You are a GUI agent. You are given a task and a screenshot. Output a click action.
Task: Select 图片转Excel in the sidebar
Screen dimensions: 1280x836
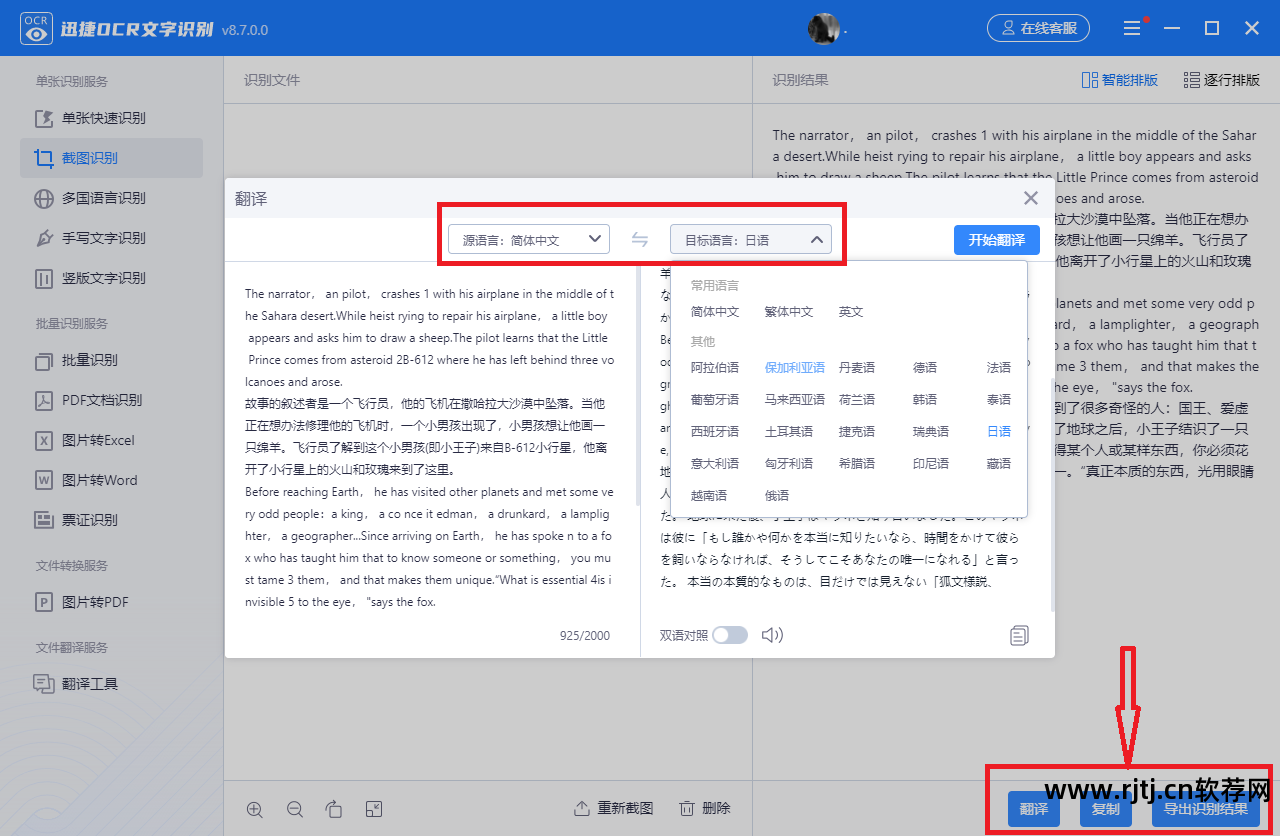click(98, 440)
